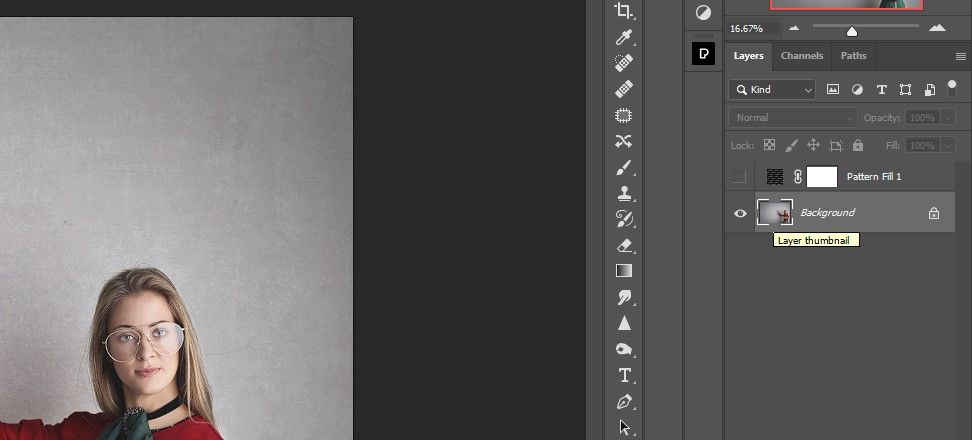Select the Clone Stamp tool

pyautogui.click(x=624, y=193)
